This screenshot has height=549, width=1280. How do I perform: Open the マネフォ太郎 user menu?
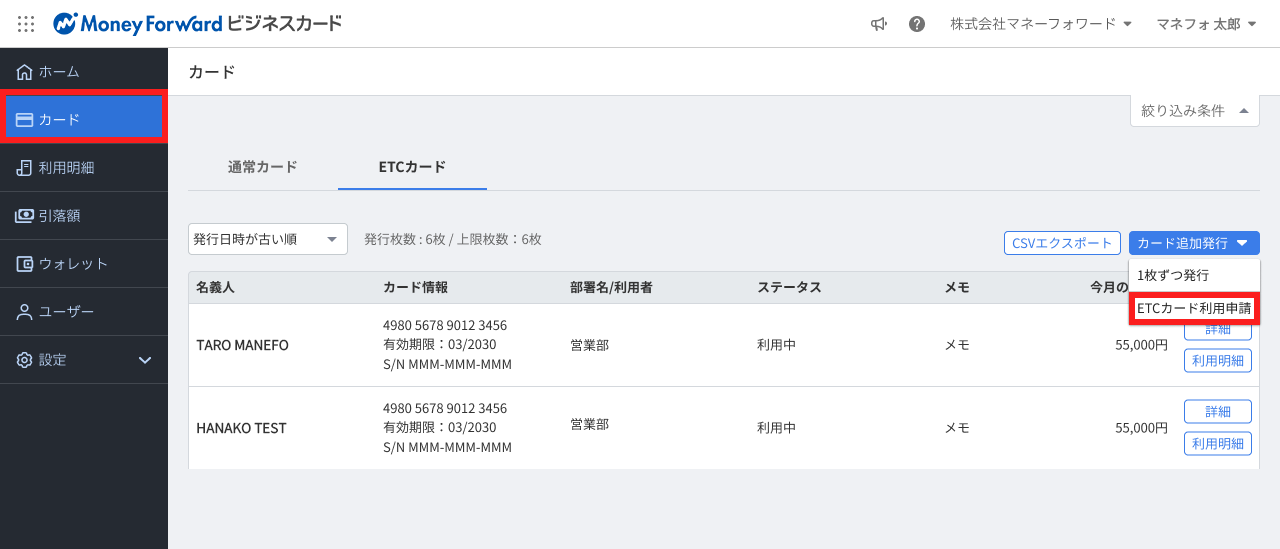point(1206,24)
